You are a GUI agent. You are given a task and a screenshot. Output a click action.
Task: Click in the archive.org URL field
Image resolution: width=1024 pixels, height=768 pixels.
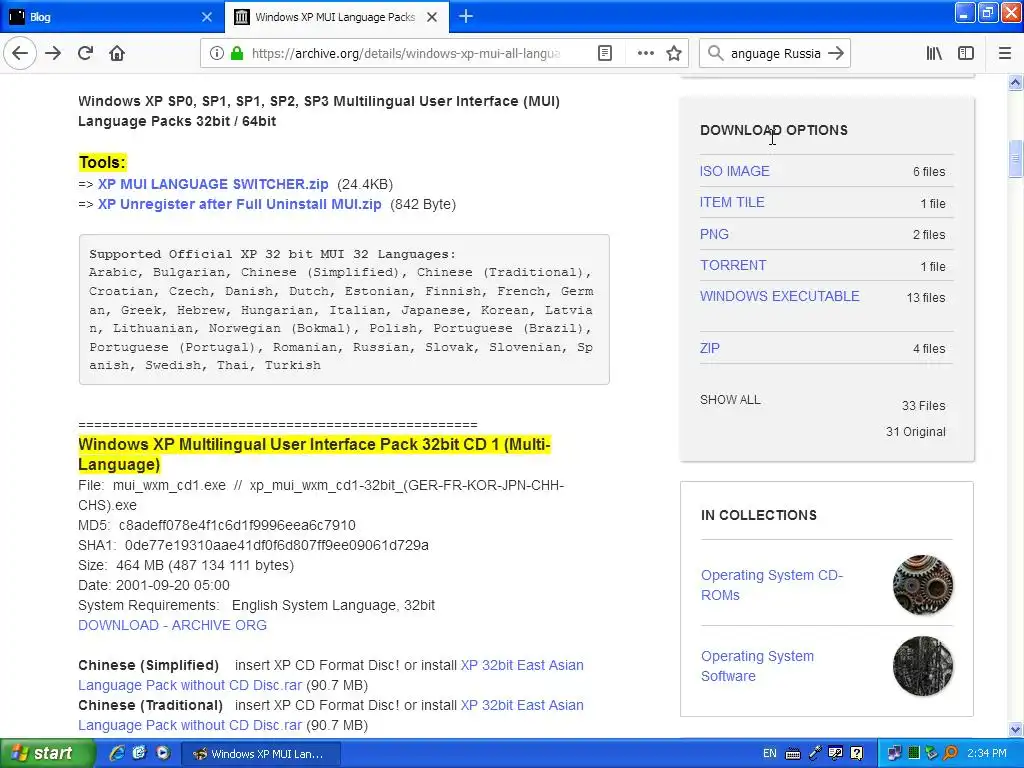405,54
